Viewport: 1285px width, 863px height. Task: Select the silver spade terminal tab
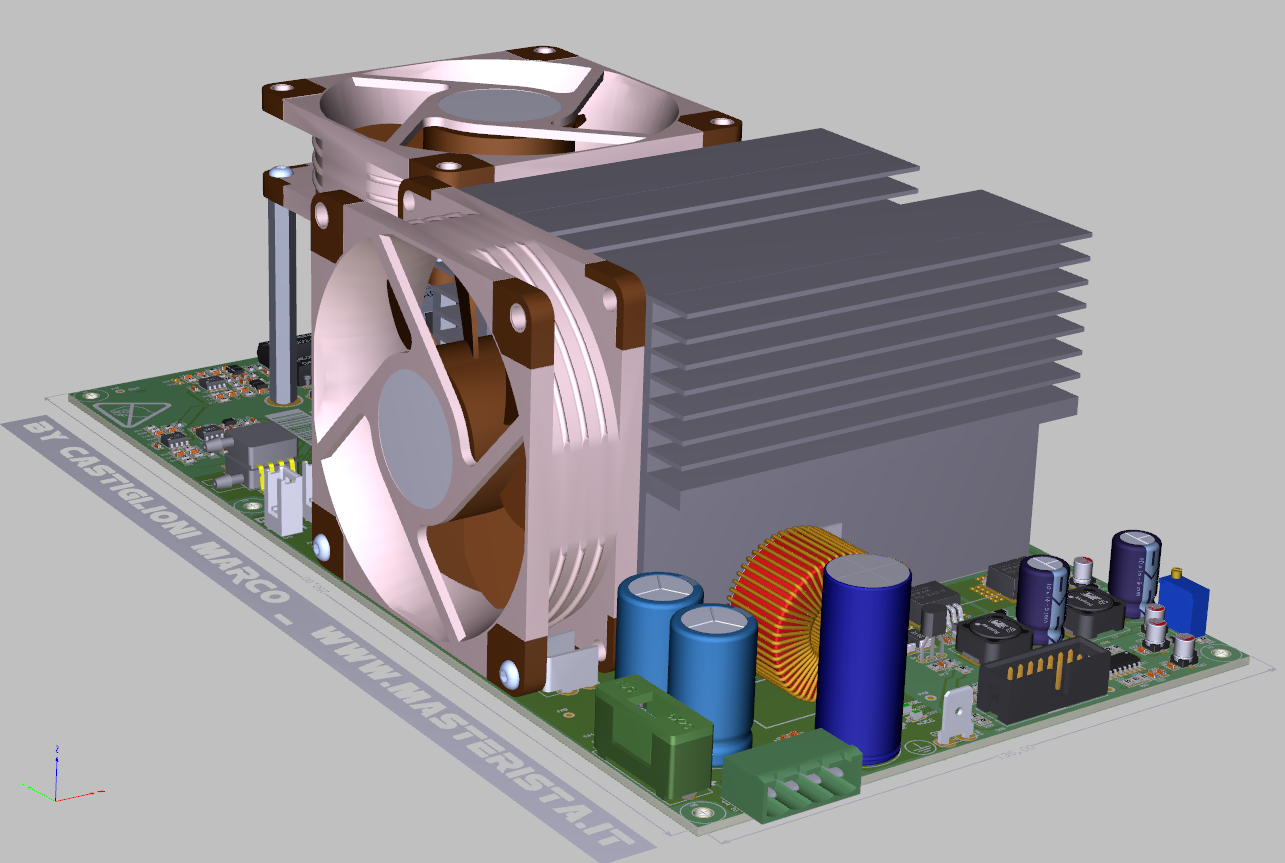click(955, 713)
